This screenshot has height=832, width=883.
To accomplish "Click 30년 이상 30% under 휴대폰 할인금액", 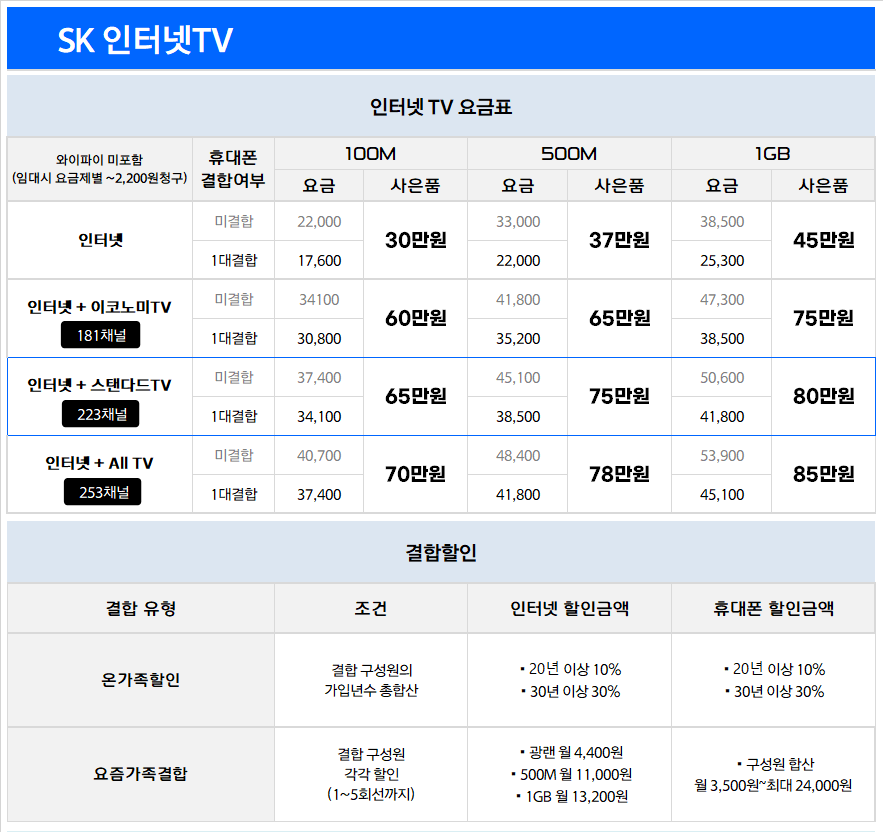I will click(x=774, y=691).
